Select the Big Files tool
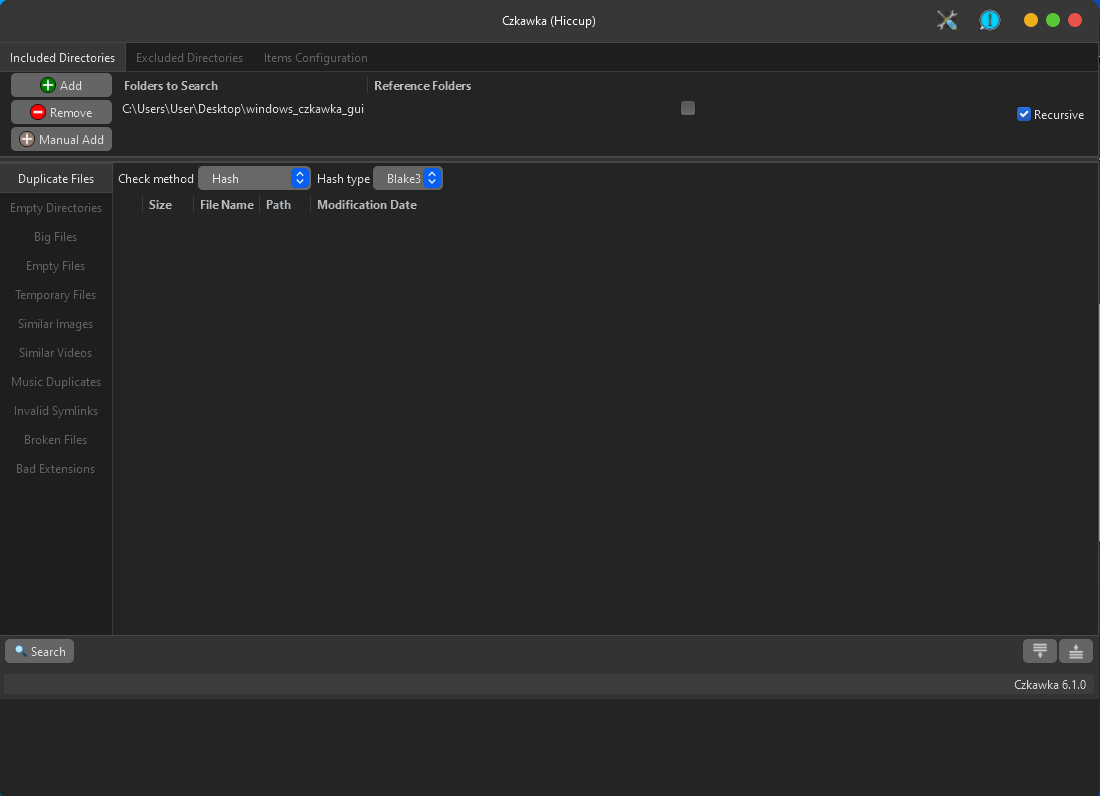1100x796 pixels. [55, 236]
